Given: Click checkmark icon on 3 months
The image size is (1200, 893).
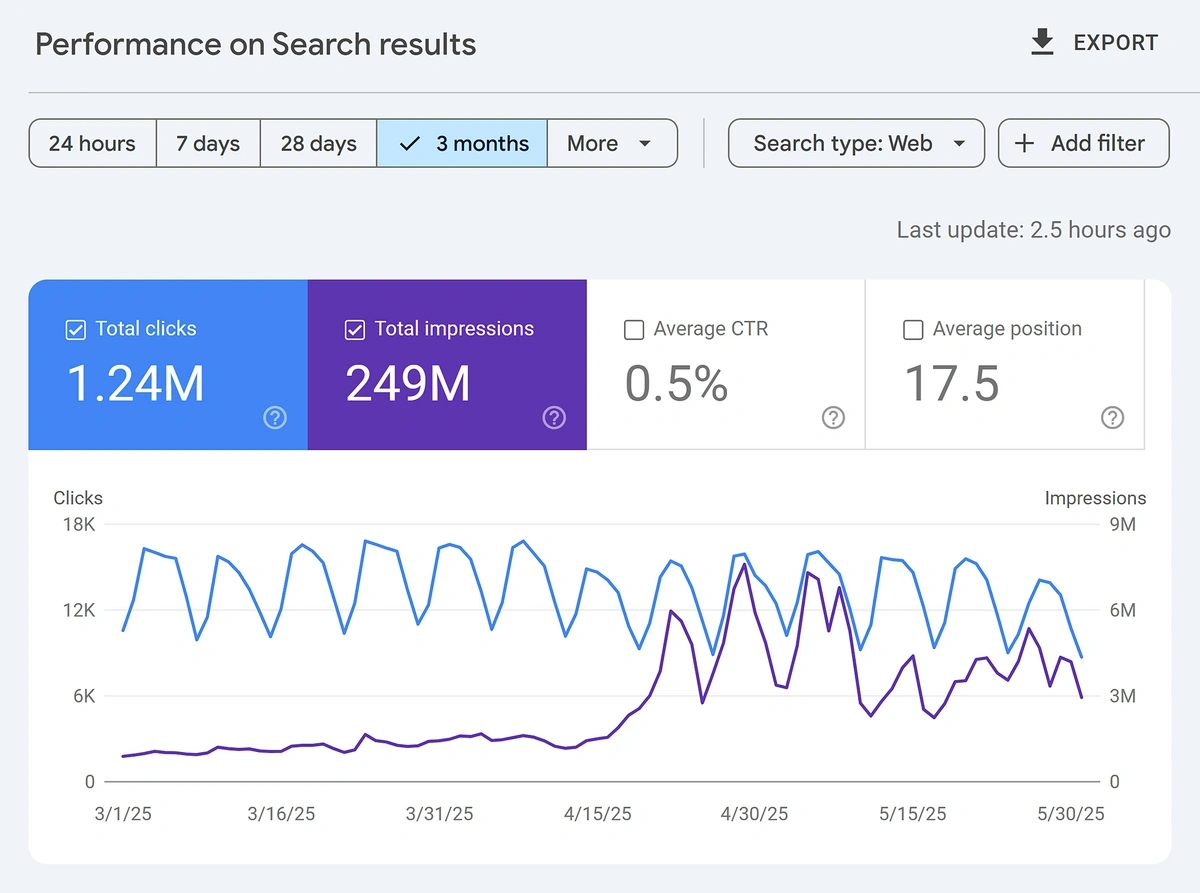Looking at the screenshot, I should [409, 143].
